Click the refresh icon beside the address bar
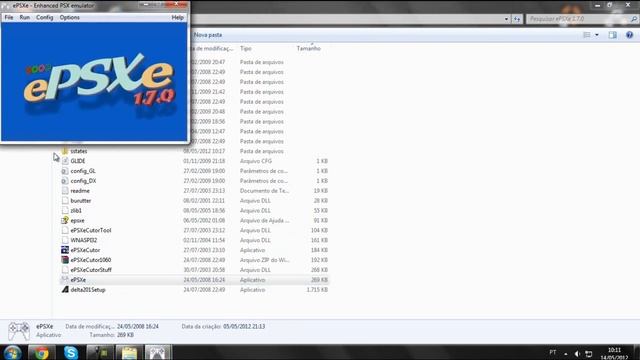 517,19
